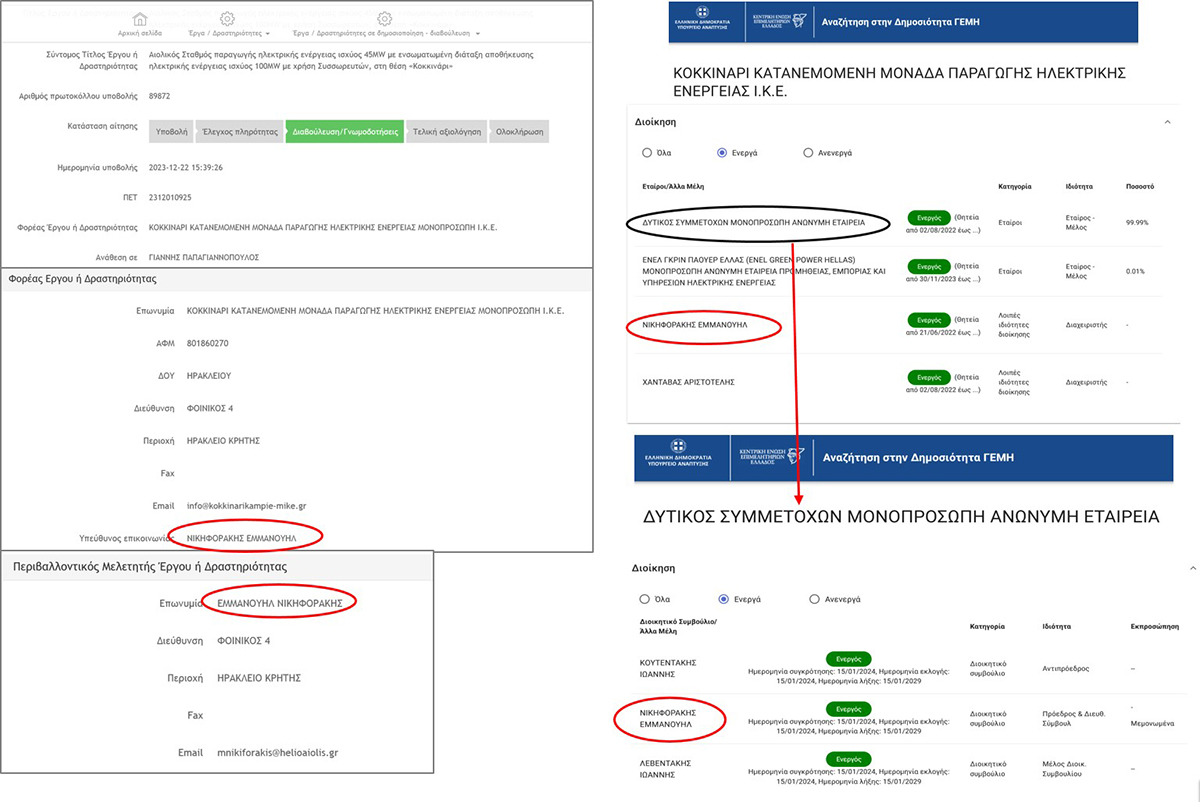The width and height of the screenshot is (1200, 802).
Task: Open the Έργα / Δραστηριότητες σε δημοσιοποίηση - διαβούλευση dropdown
Action: (386, 33)
